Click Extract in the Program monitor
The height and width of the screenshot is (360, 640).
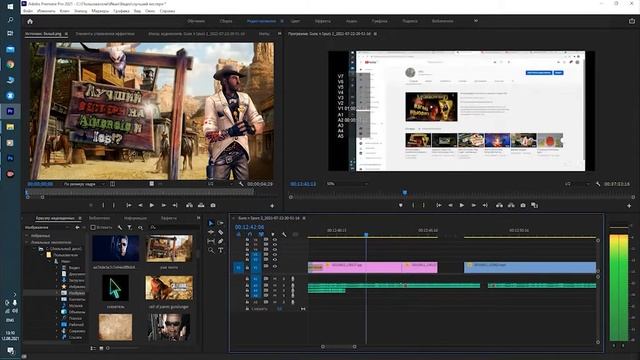click(x=511, y=205)
